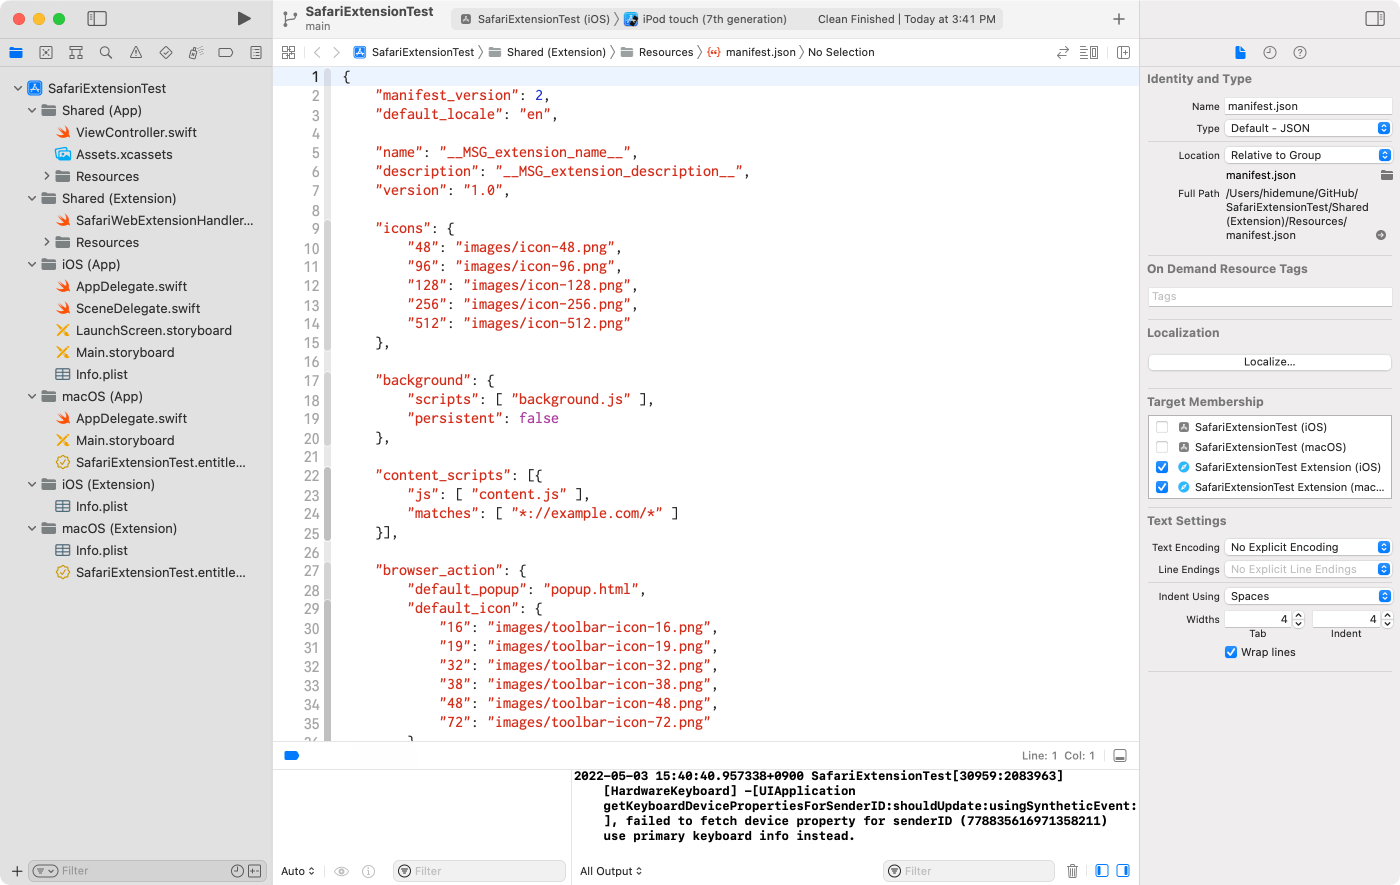Viewport: 1400px width, 885px height.
Task: Open the related items grid menu
Action: pos(289,53)
